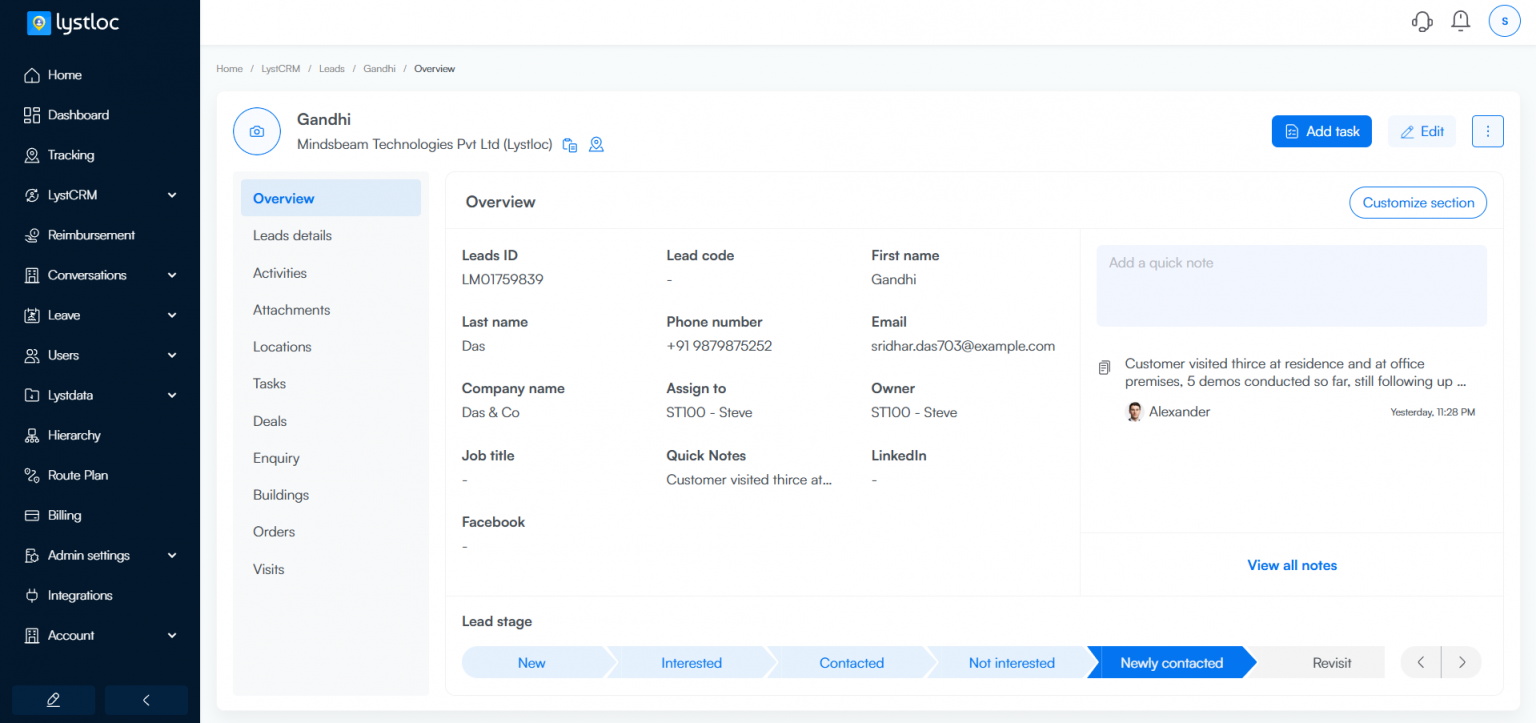Click the camera icon to upload photo
This screenshot has width=1536, height=723.
(x=257, y=132)
